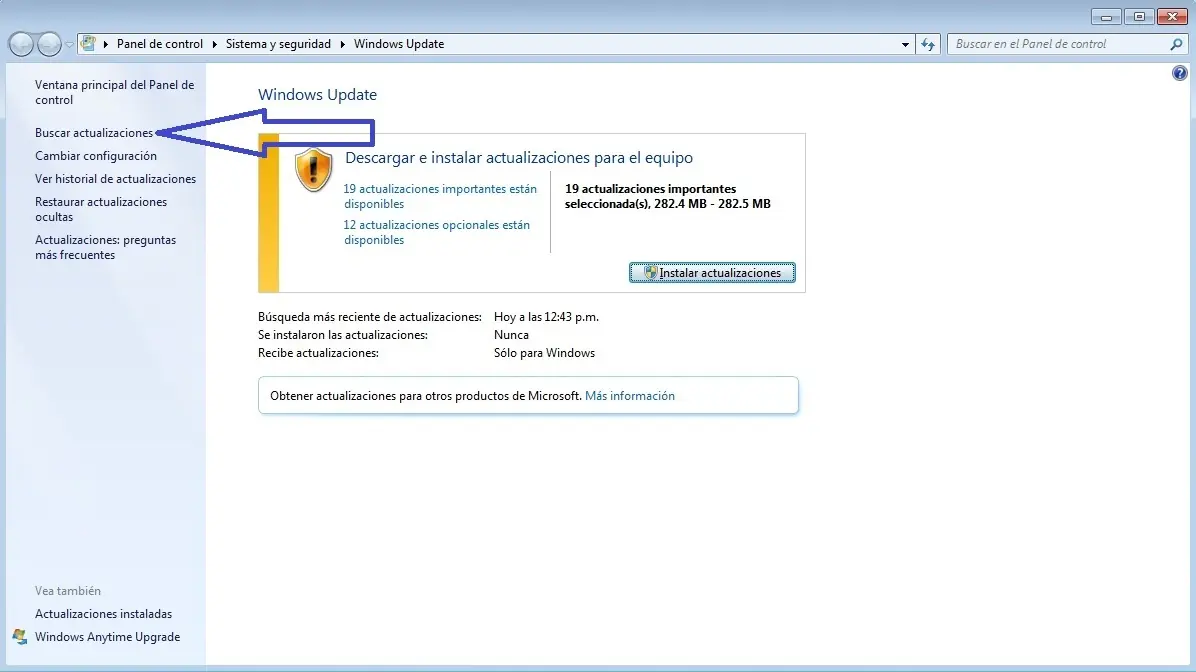Expand the address bar history dropdown

905,44
